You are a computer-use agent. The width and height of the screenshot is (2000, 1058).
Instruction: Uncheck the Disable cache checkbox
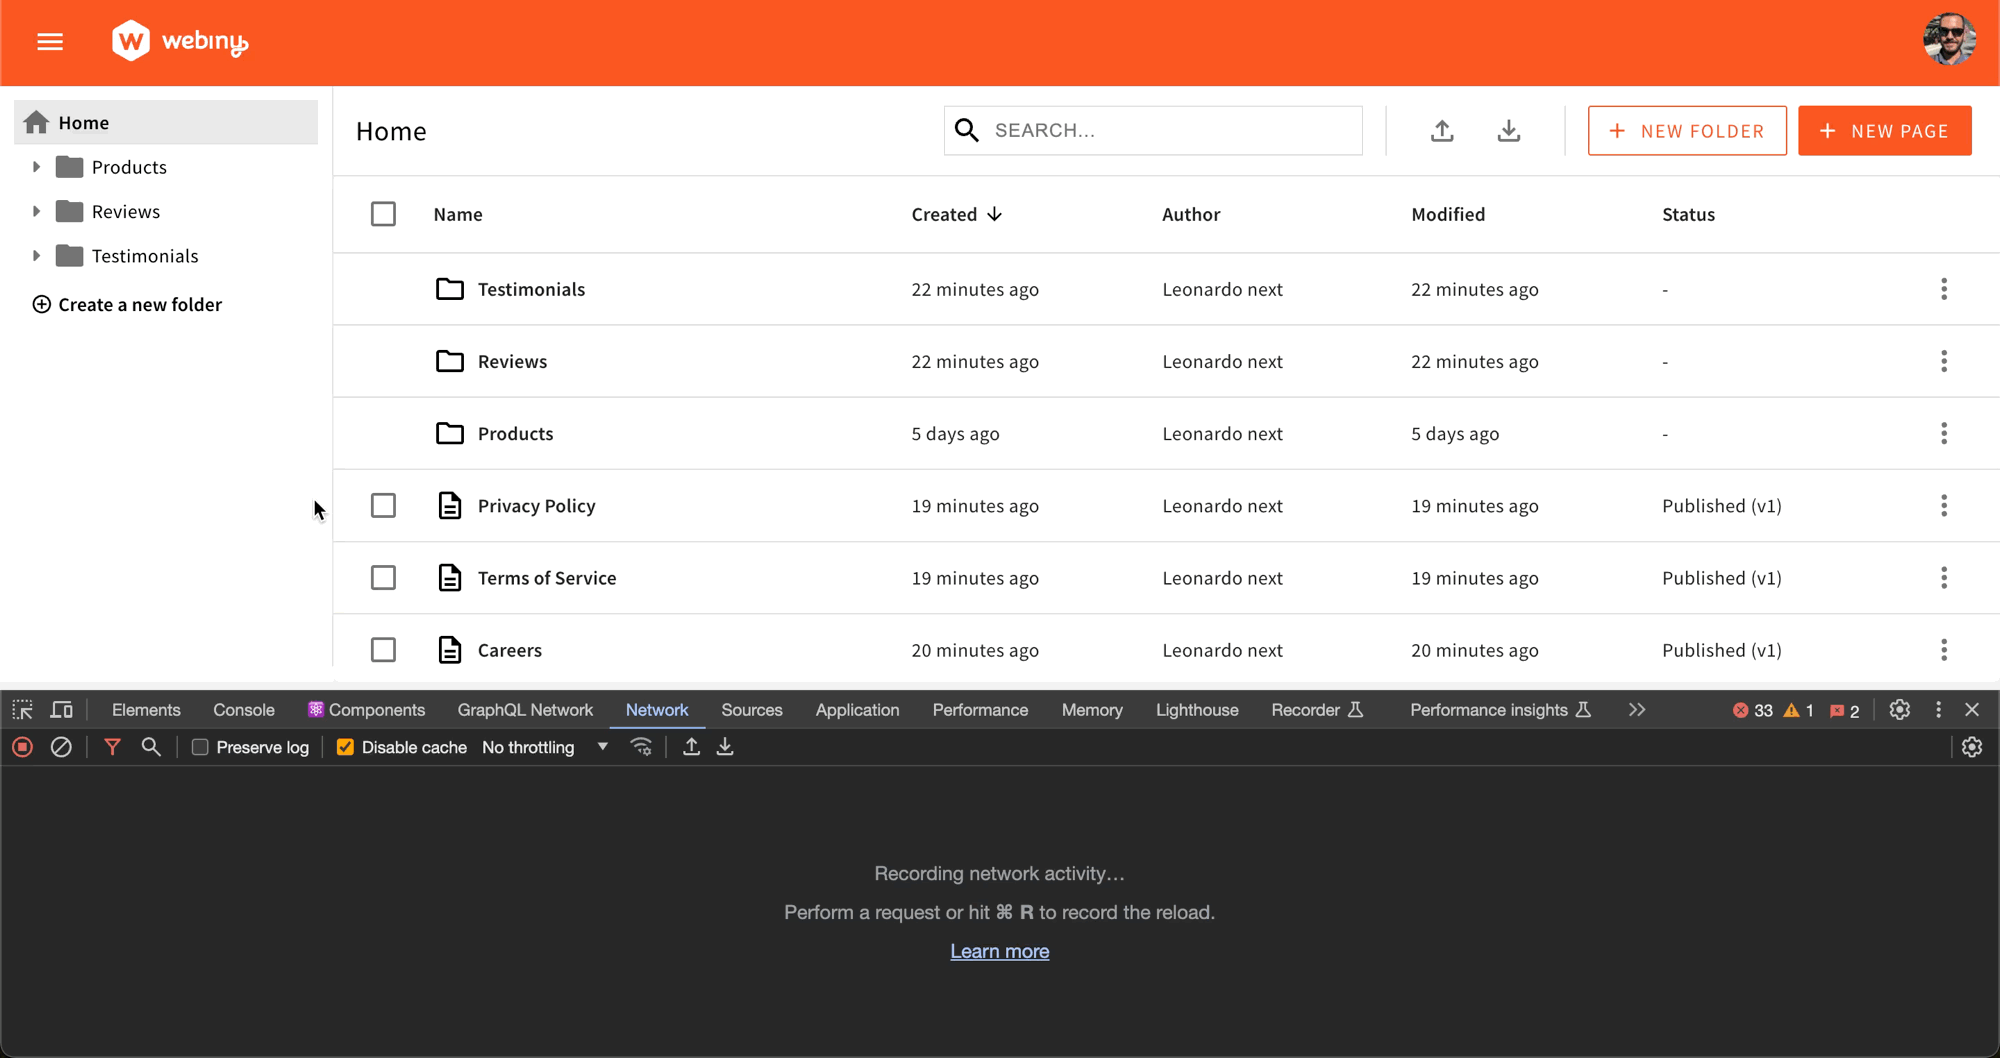coord(345,747)
